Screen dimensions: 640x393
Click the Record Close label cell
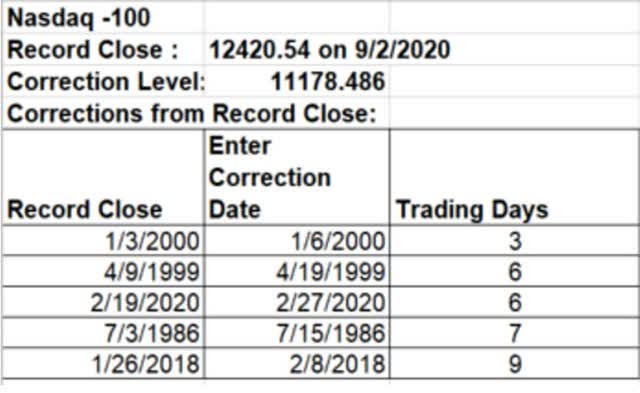103,50
